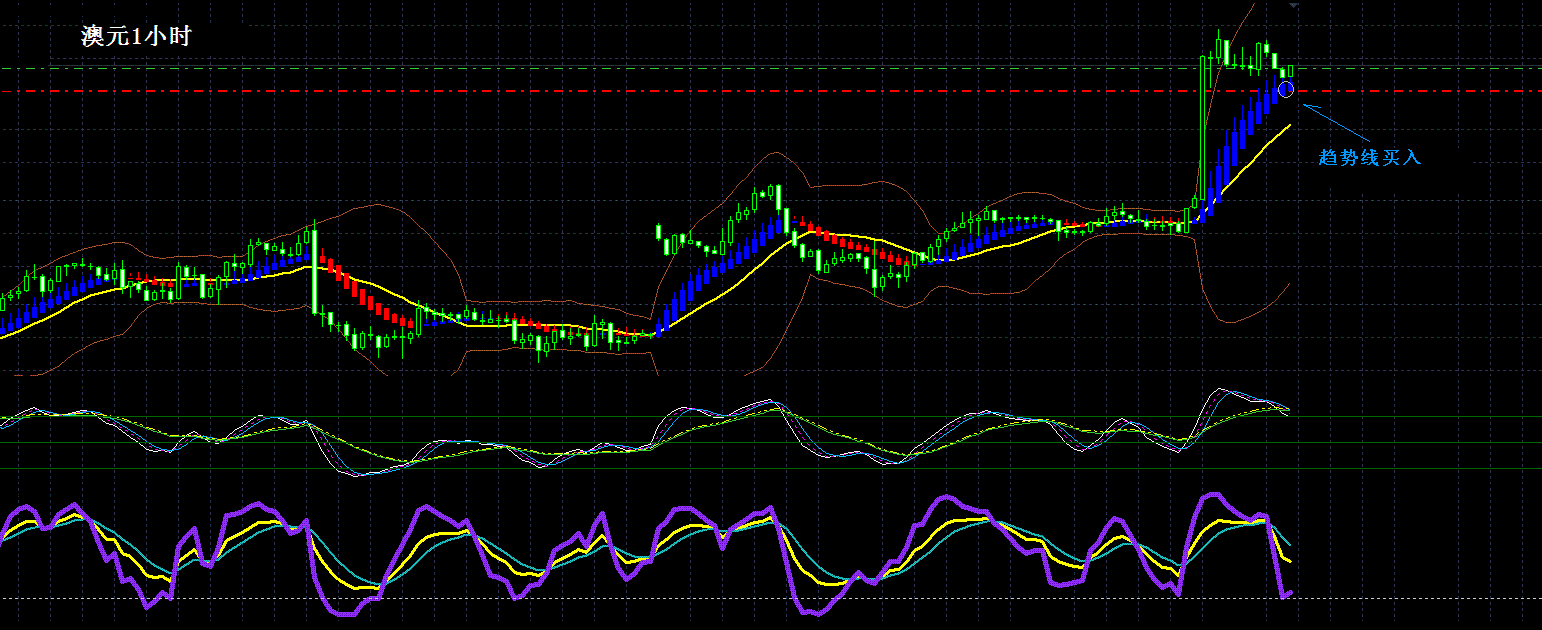This screenshot has height=630, width=1542.
Task: Click the chart shift triangle marker at top
Action: pos(1293,6)
